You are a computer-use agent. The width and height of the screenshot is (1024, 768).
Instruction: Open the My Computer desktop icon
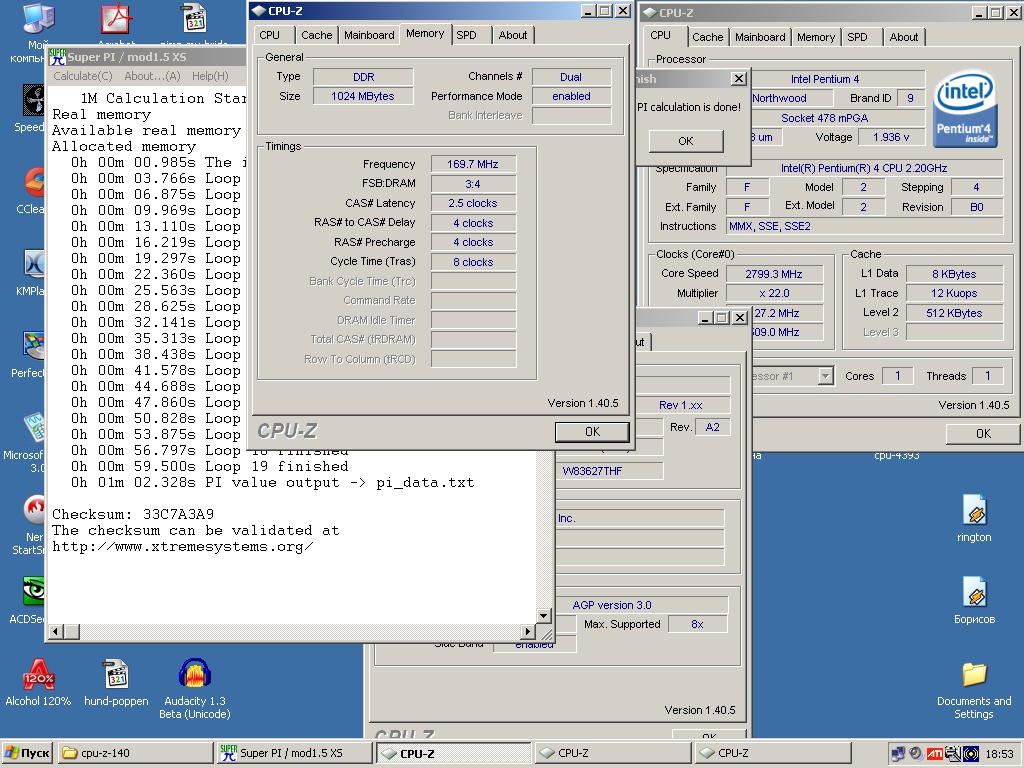38,18
